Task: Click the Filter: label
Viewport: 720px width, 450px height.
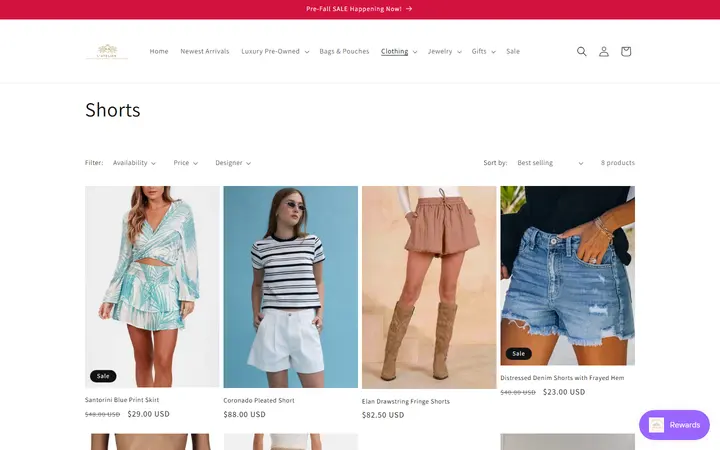Action: [94, 163]
